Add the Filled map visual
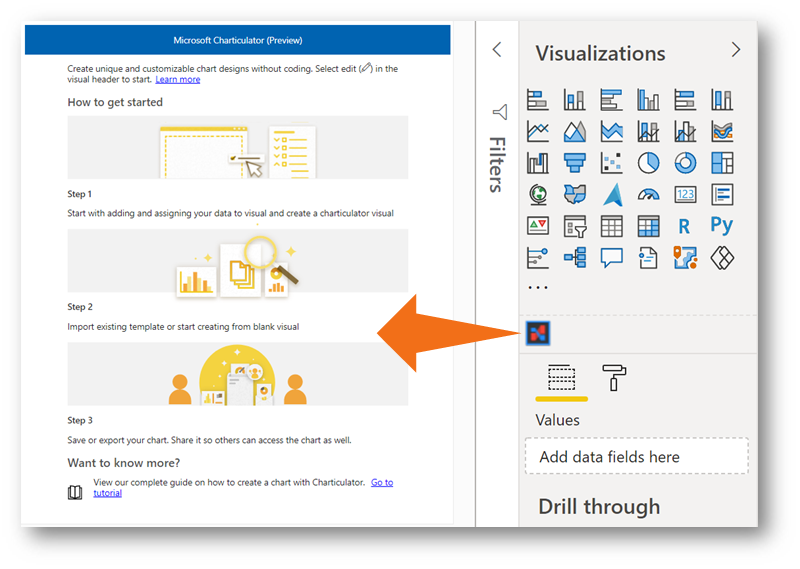 pos(574,194)
